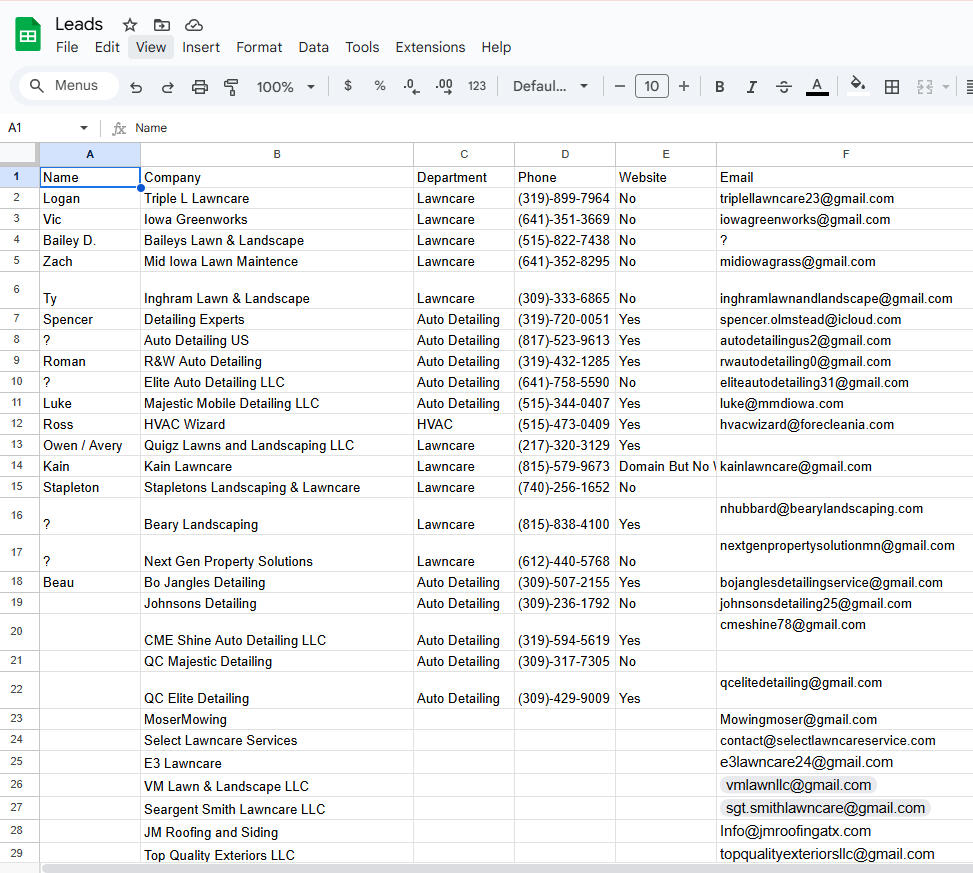The height and width of the screenshot is (873, 973).
Task: Click the Menus search button
Action: (65, 86)
